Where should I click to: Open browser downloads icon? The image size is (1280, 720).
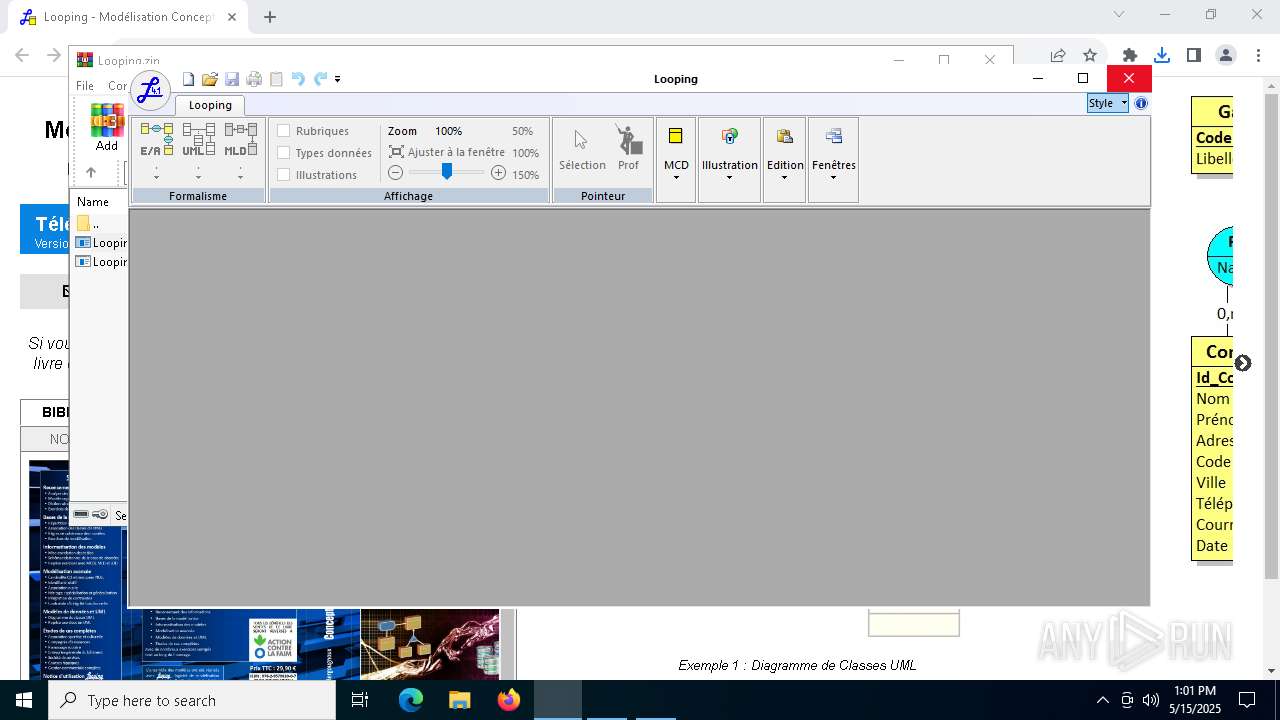[1162, 56]
